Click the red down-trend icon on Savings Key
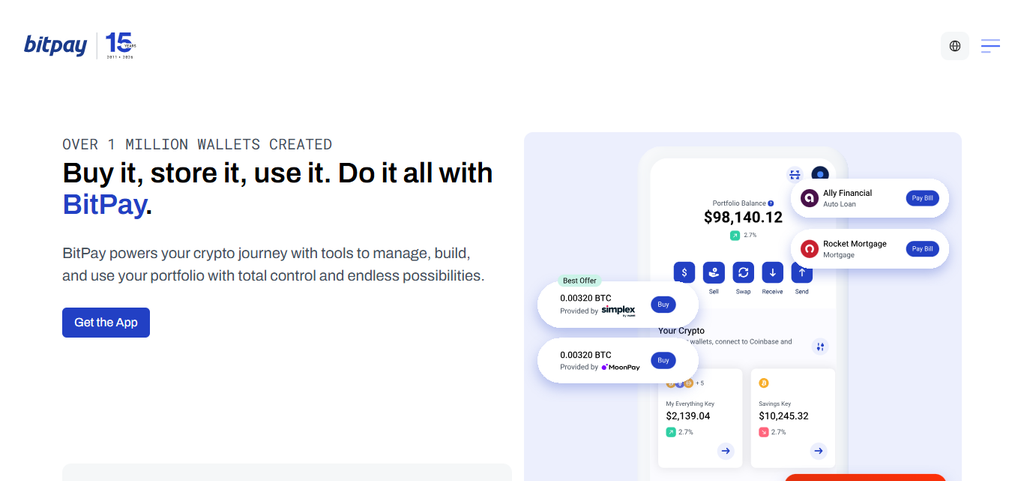The width and height of the screenshot is (1024, 481). click(x=763, y=432)
